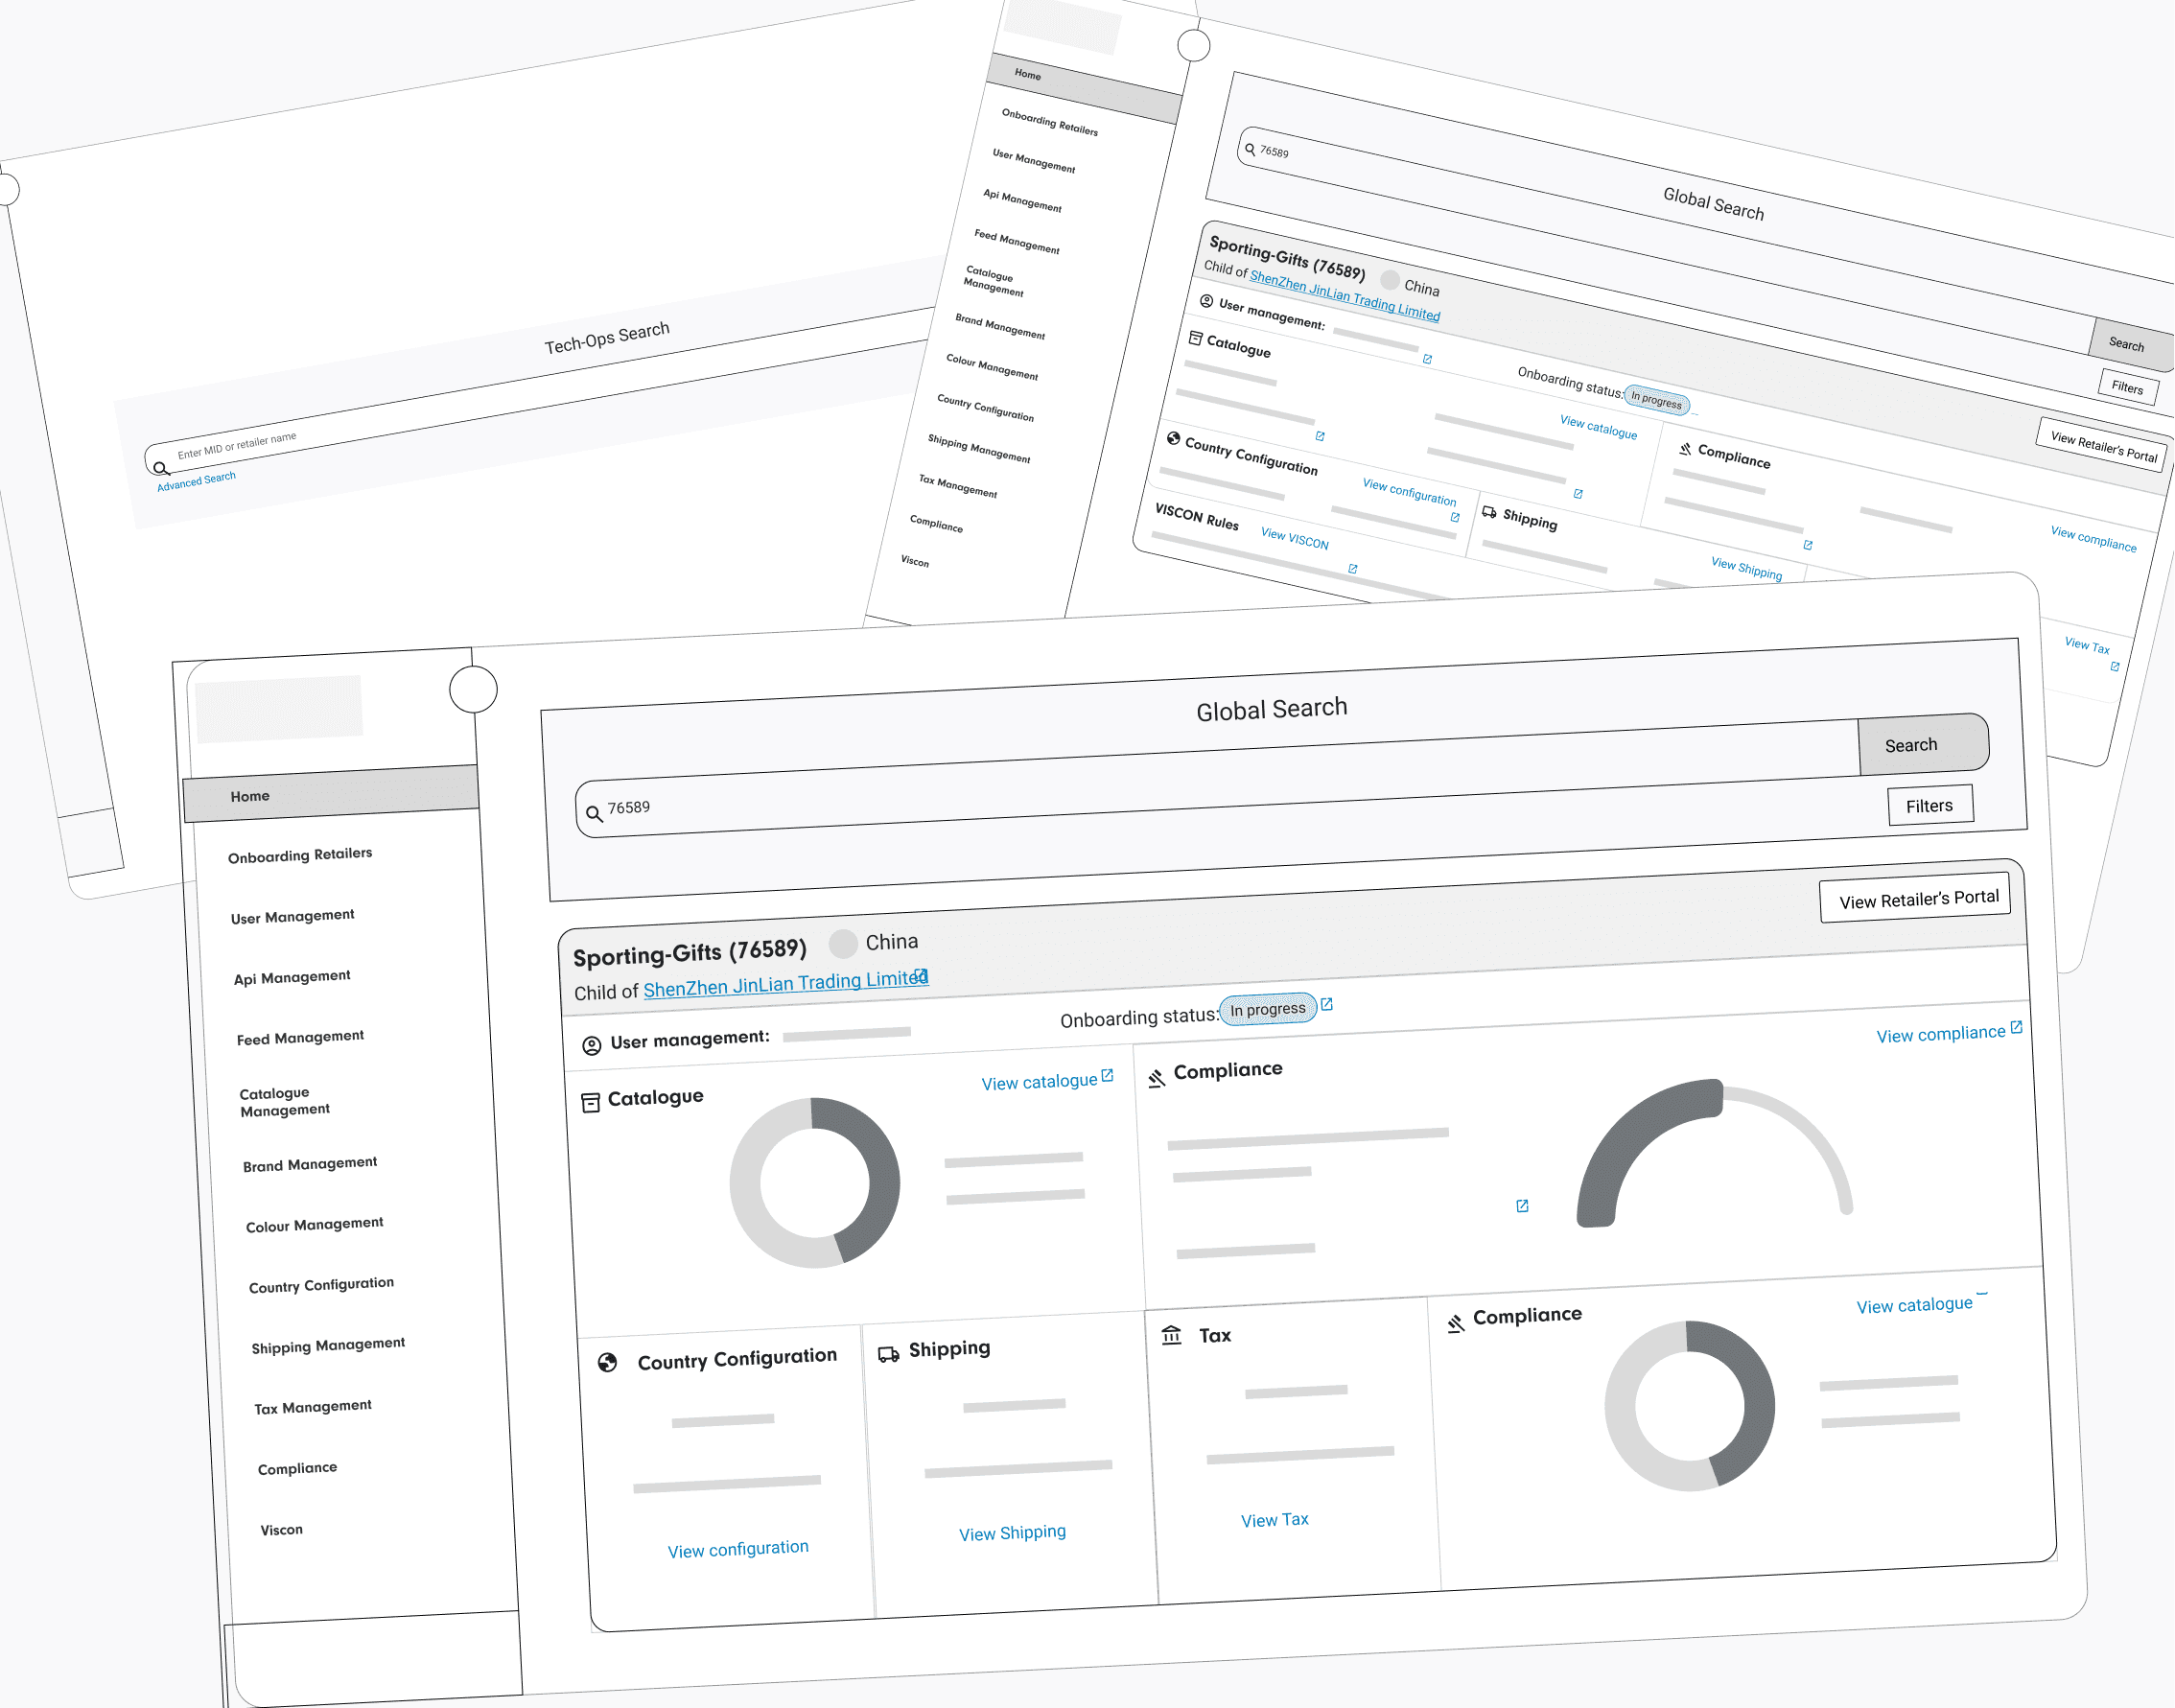Click the bank icon next to Tax
This screenshot has width=2175, height=1708.
click(1171, 1336)
